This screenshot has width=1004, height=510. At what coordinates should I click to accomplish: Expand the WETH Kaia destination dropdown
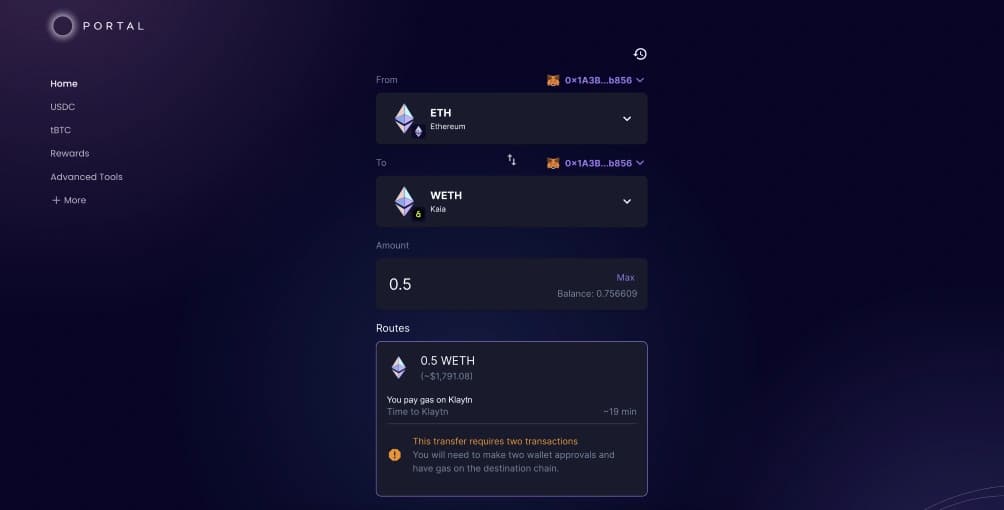[x=512, y=201]
